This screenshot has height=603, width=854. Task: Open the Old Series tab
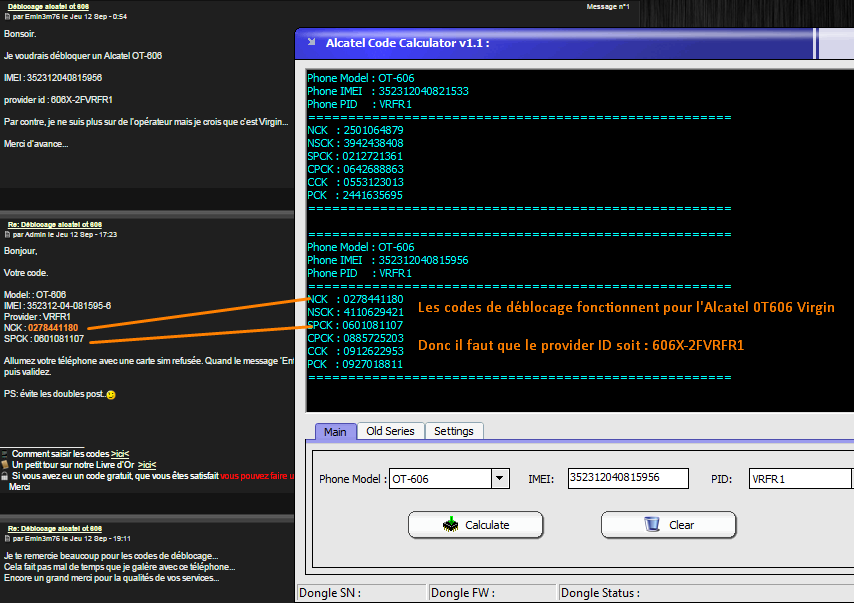(x=390, y=431)
